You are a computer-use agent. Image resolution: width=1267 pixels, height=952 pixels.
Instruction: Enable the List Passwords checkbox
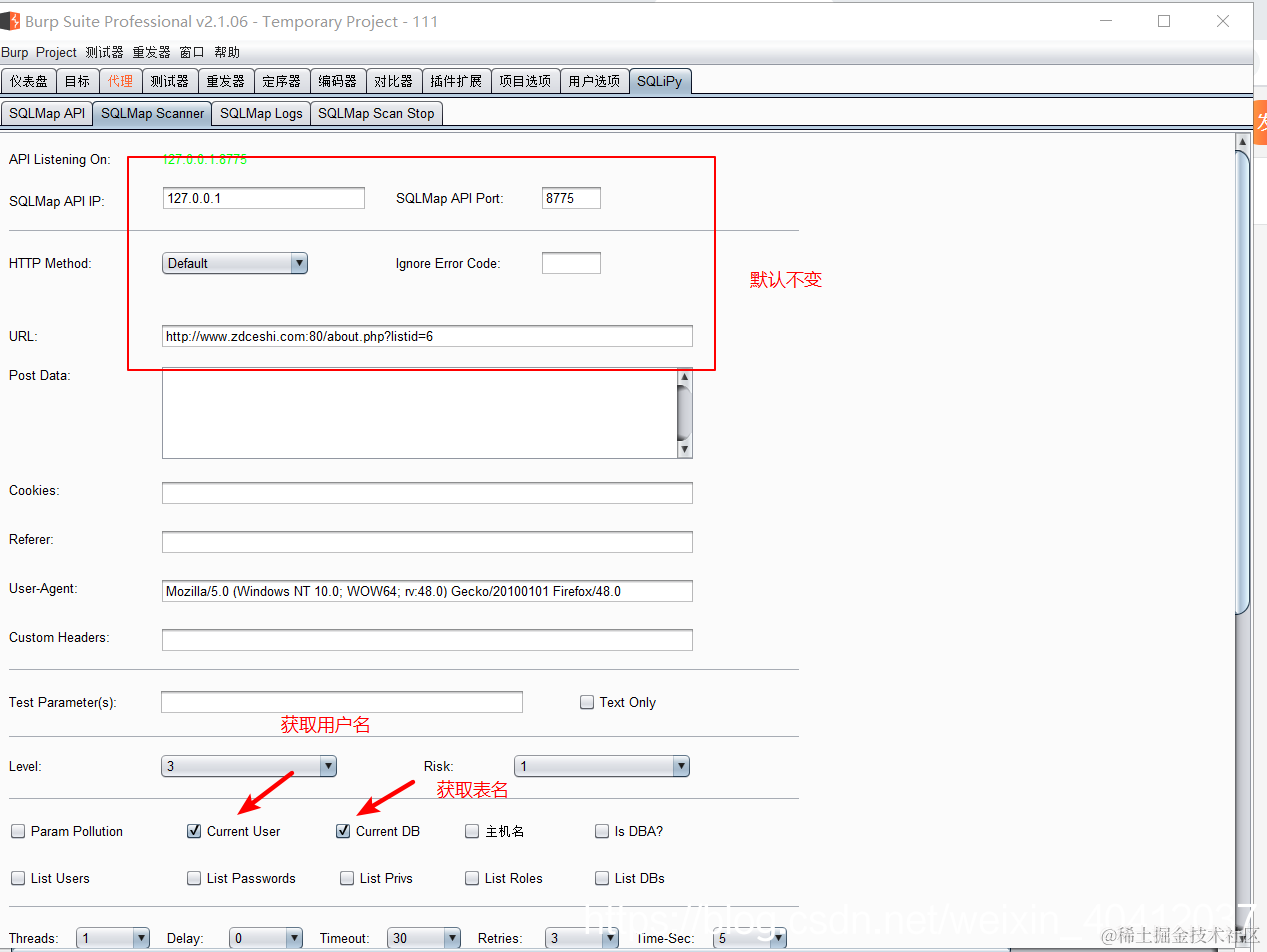pyautogui.click(x=194, y=878)
